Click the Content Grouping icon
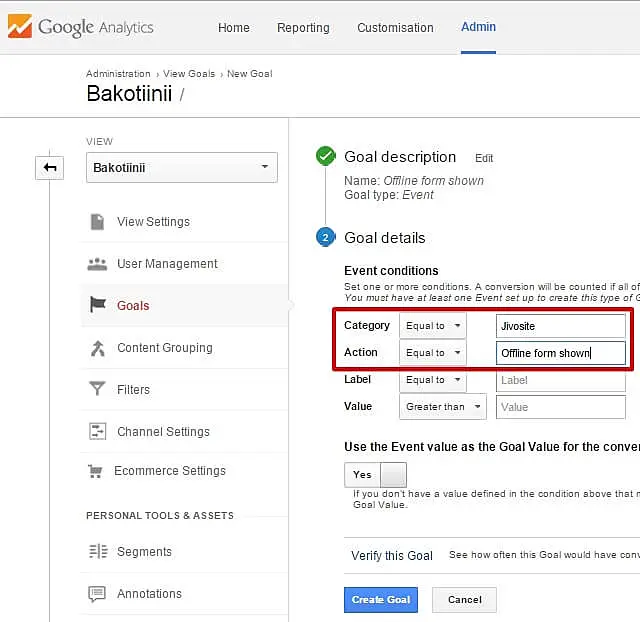This screenshot has width=640, height=622. tap(97, 348)
